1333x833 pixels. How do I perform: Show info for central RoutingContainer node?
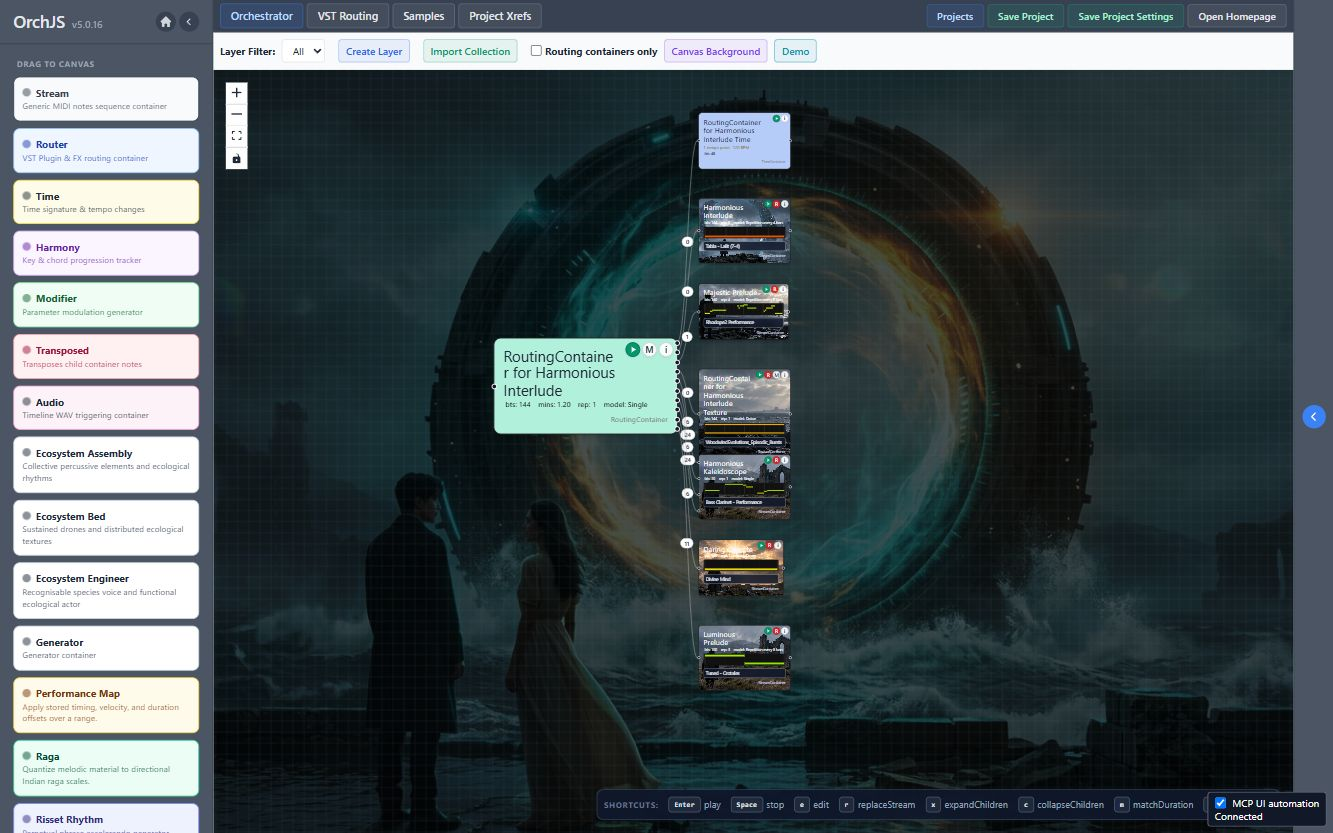(666, 349)
